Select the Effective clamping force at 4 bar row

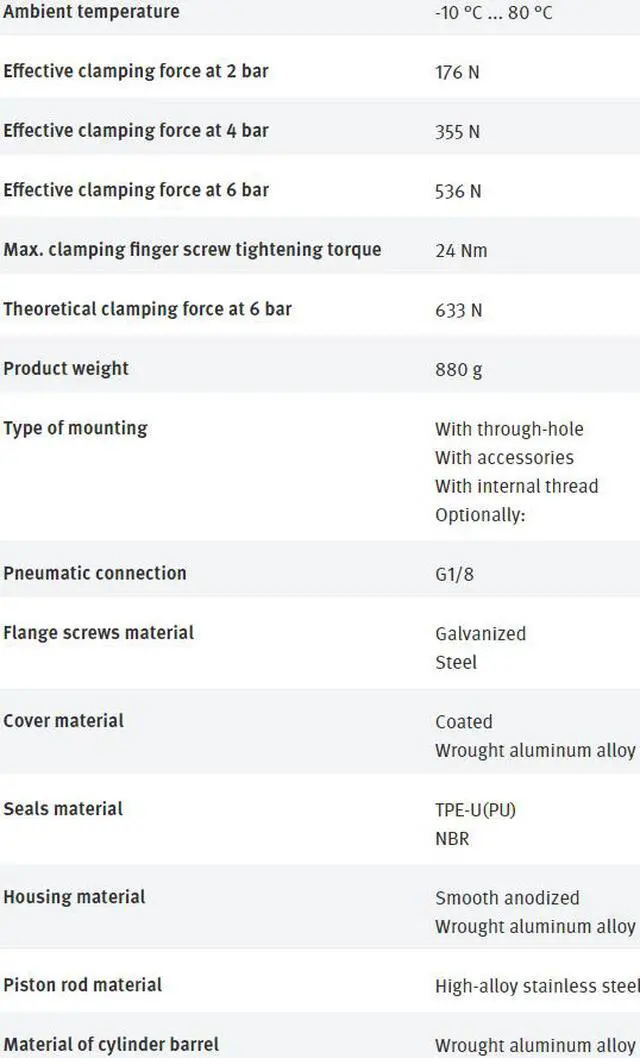(x=136, y=131)
